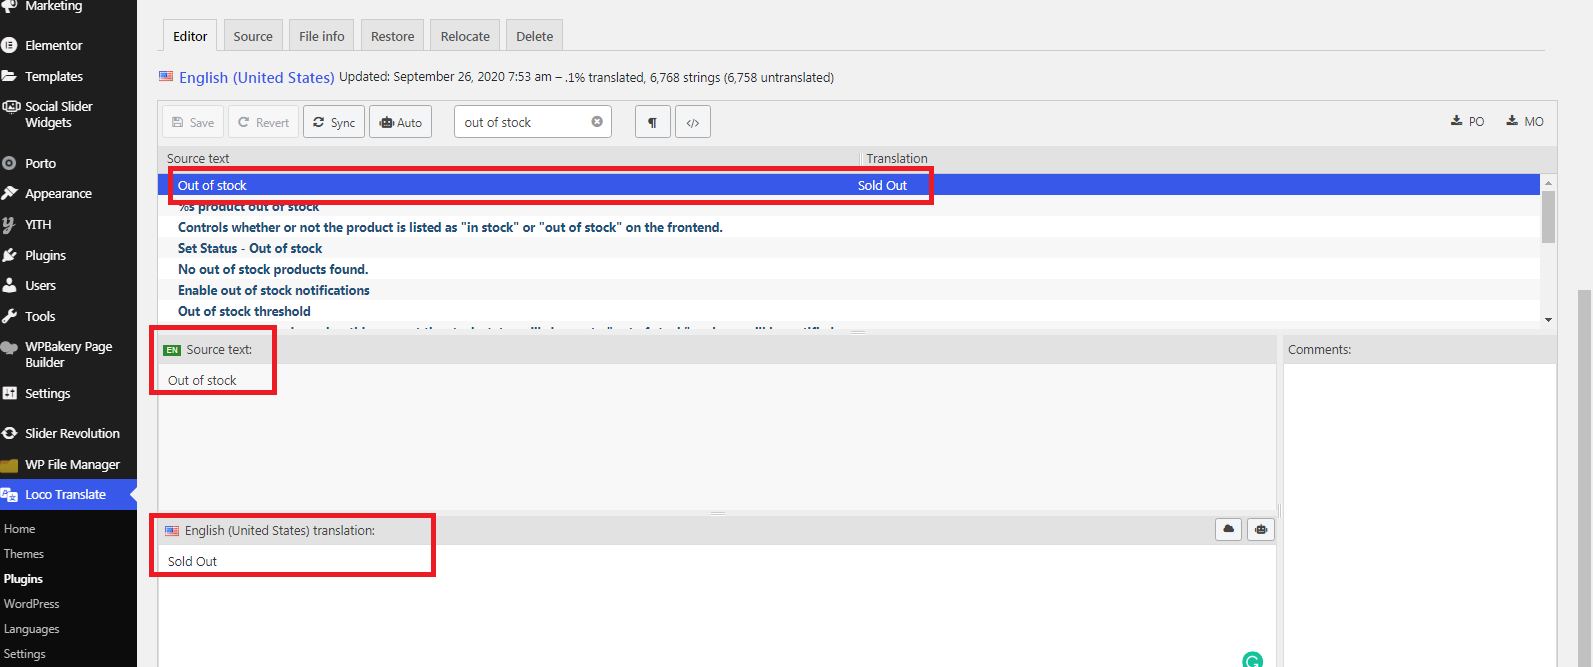1593x667 pixels.
Task: Go to the Restore tab
Action: (392, 36)
